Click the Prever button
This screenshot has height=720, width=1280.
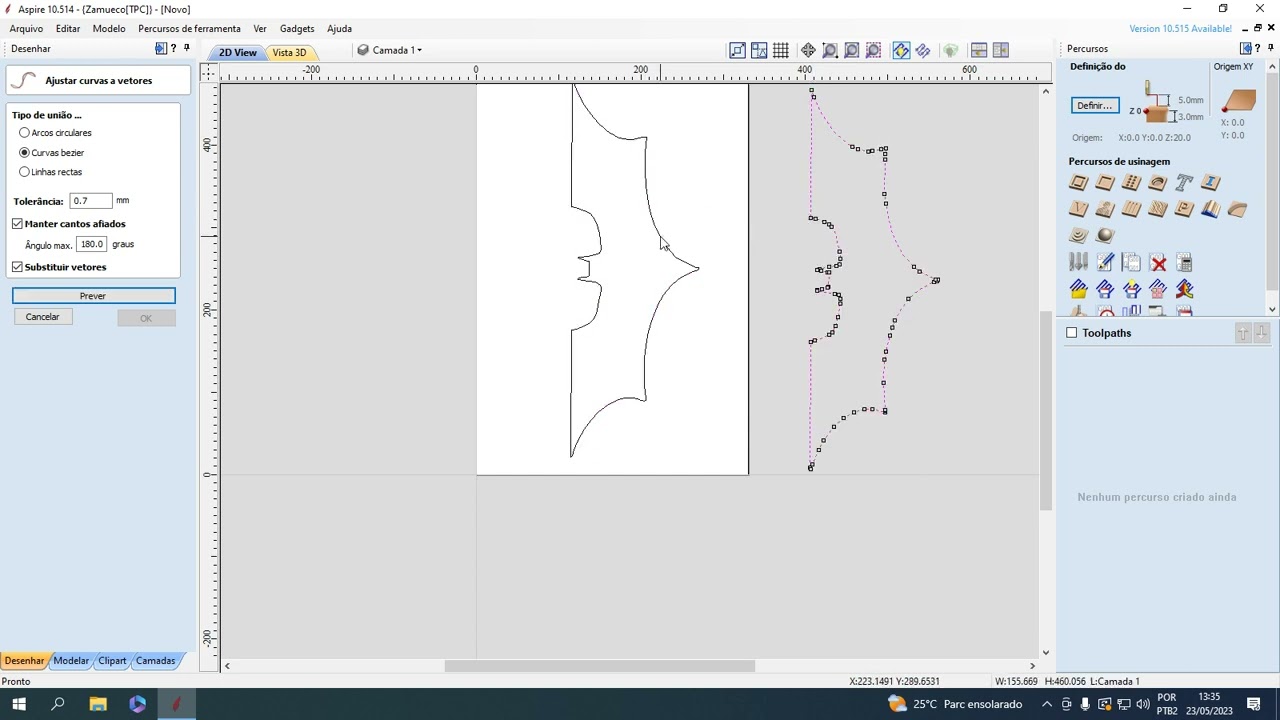coord(93,296)
